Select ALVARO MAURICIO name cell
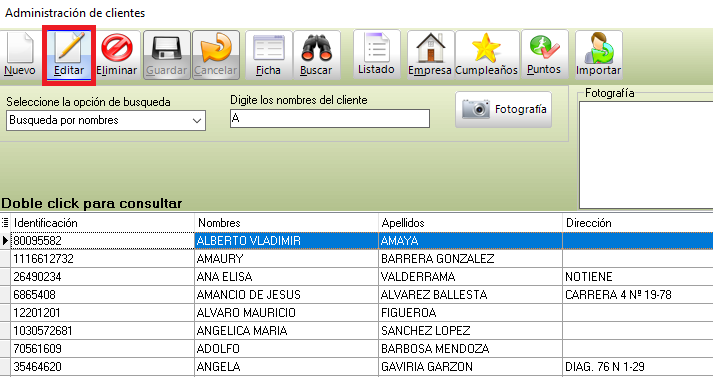This screenshot has height=377, width=713. pyautogui.click(x=286, y=313)
